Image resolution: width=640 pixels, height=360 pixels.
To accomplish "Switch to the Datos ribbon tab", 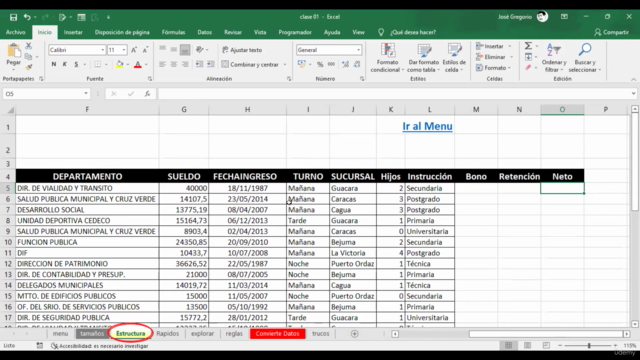I will (204, 32).
